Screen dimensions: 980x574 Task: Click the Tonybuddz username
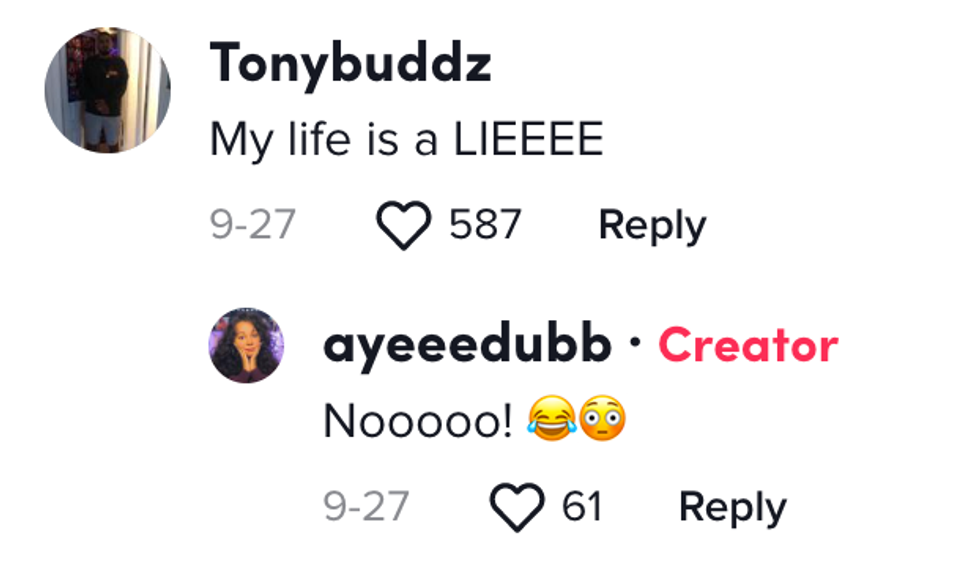click(x=350, y=65)
